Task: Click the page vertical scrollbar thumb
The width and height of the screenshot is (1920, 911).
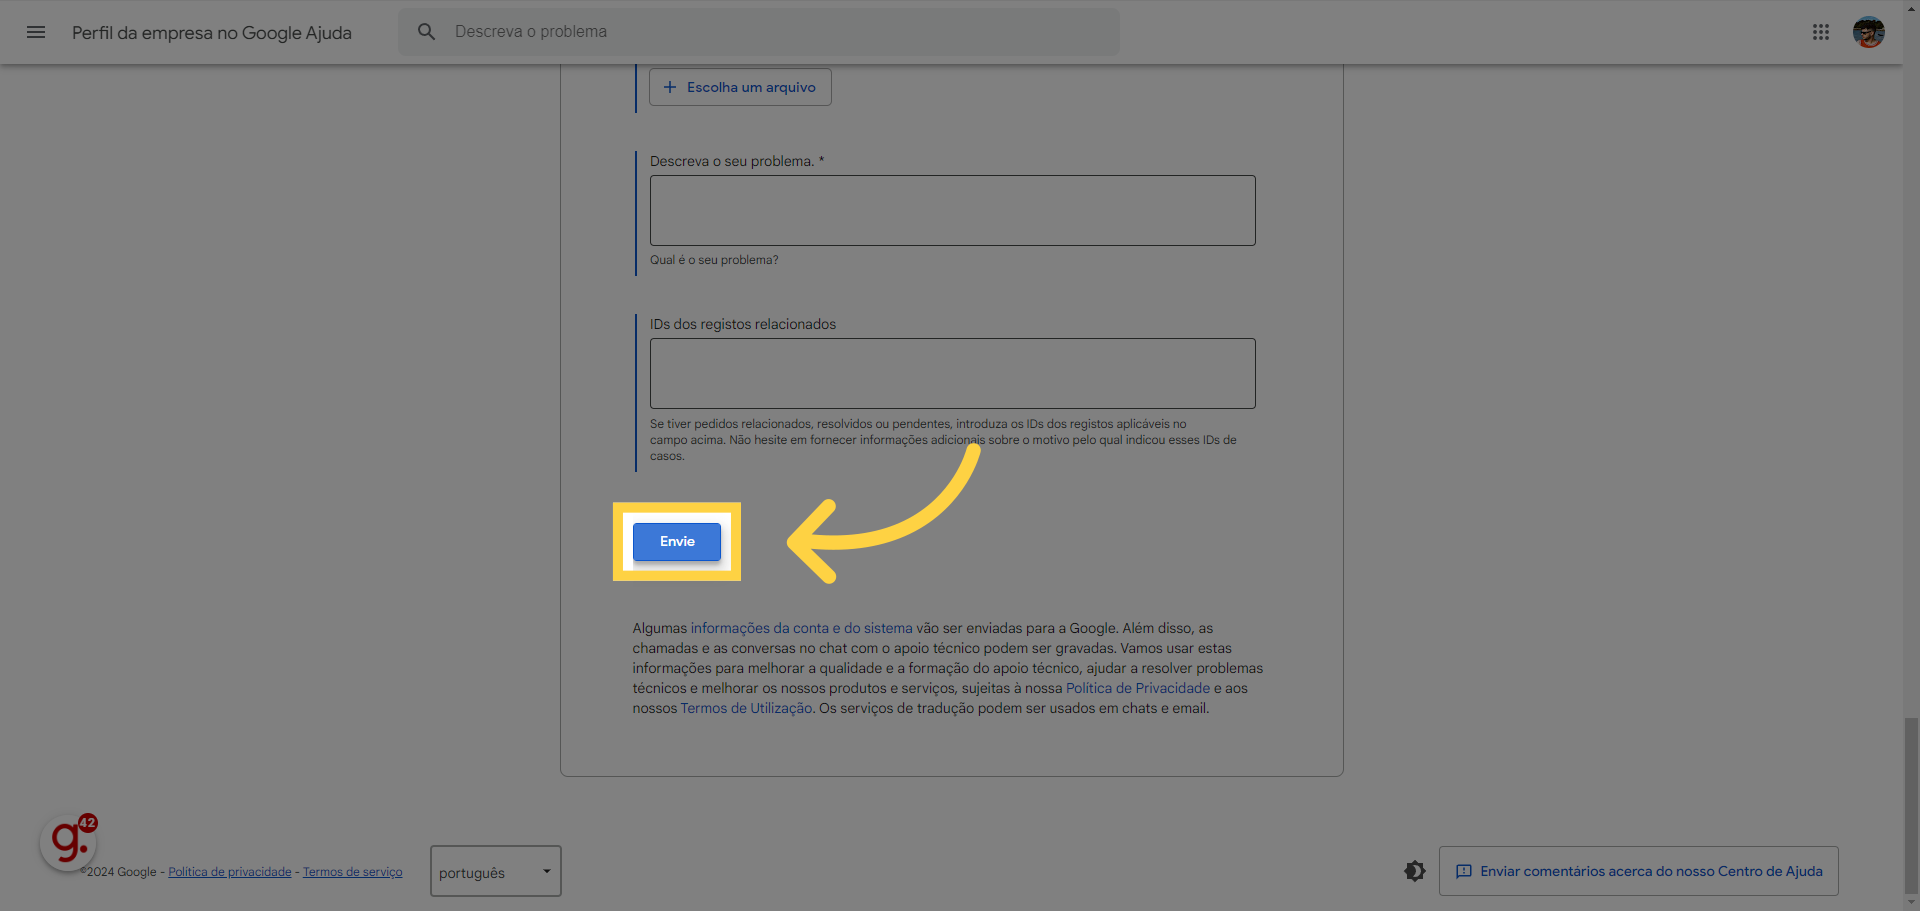Action: pos(1911,805)
